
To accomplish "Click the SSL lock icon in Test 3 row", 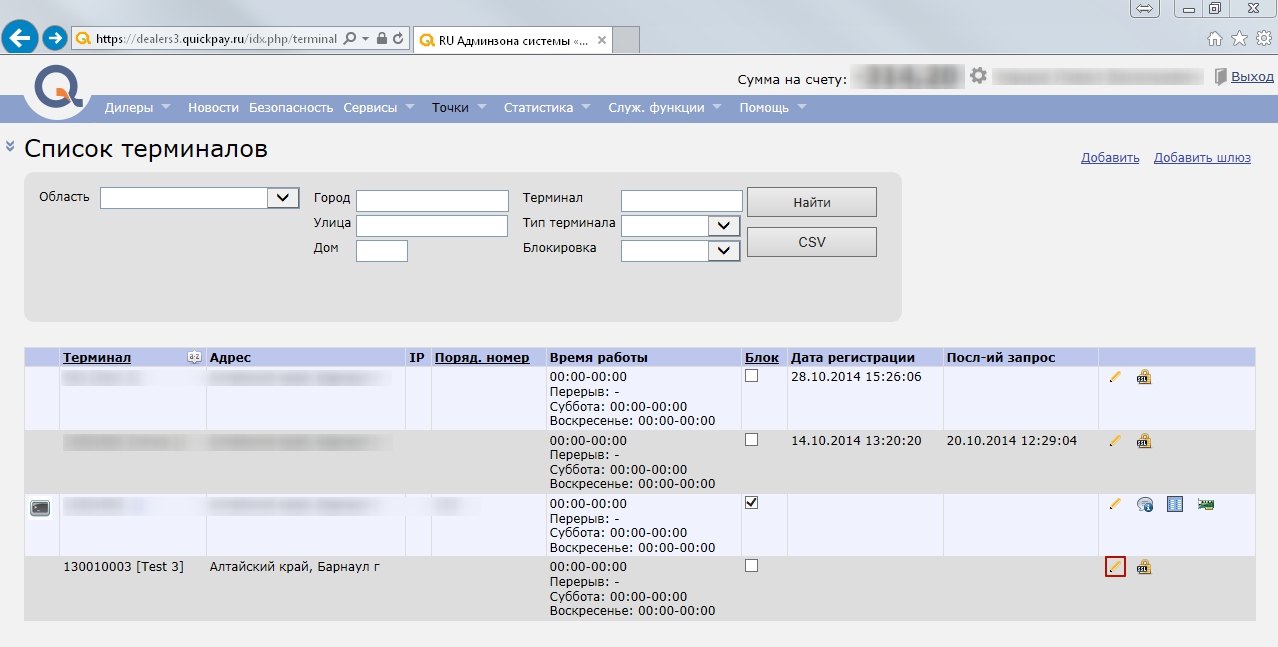I will click(1144, 567).
